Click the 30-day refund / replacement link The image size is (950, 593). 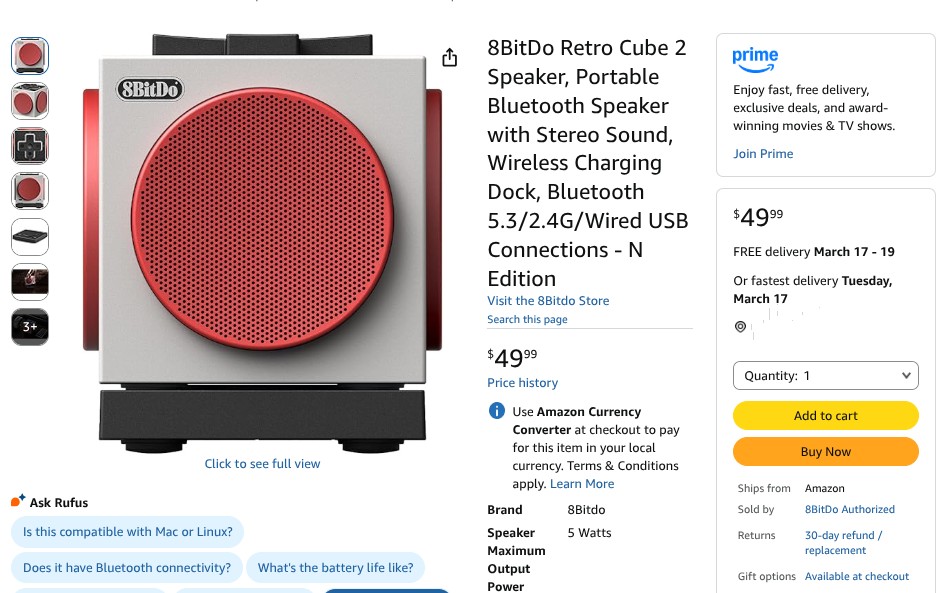click(843, 542)
